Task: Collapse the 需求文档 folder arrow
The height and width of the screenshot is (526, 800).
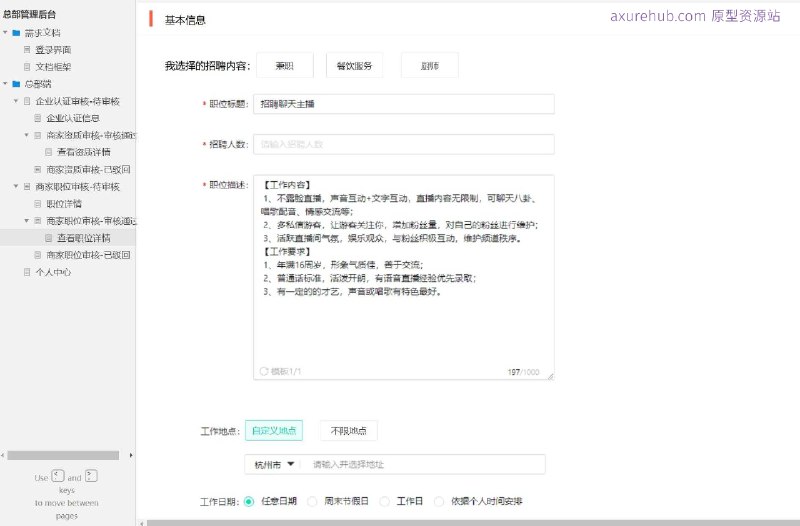Action: pos(6,33)
